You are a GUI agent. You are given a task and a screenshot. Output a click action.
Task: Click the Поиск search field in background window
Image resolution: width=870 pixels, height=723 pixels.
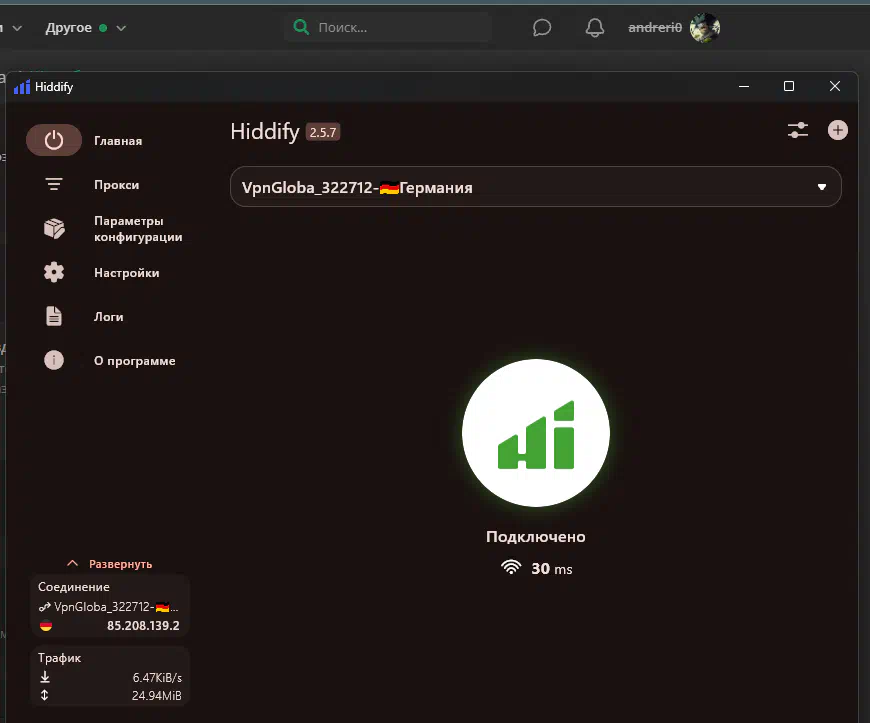(388, 27)
